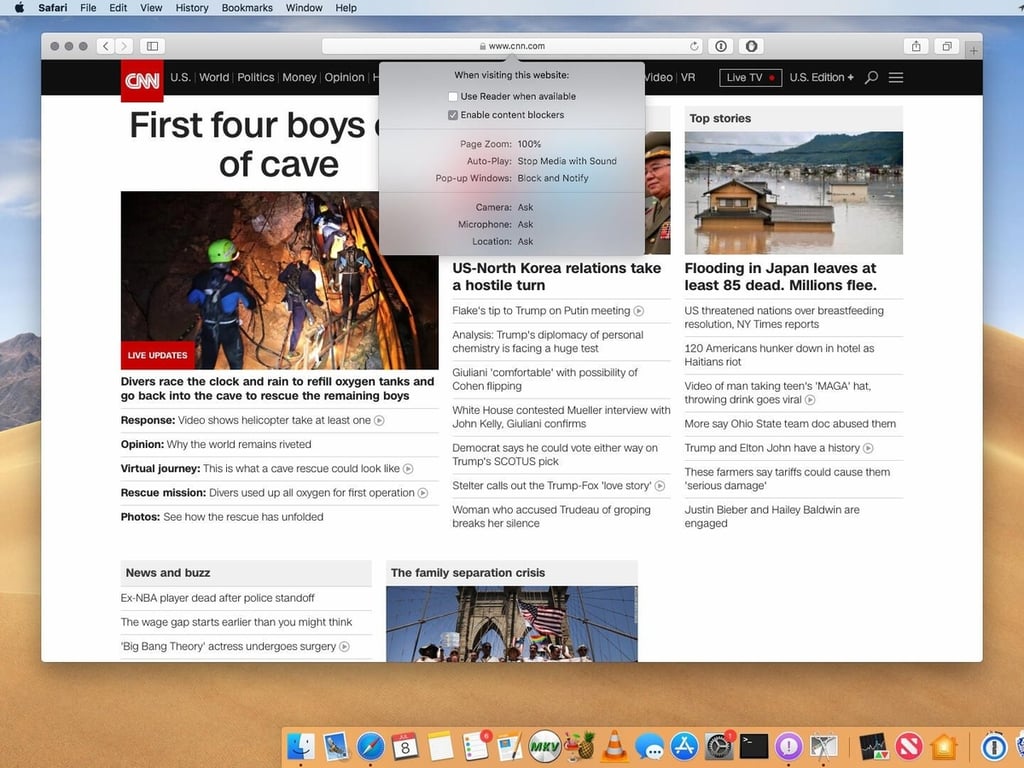Open the Japan flooding house photo

point(793,193)
